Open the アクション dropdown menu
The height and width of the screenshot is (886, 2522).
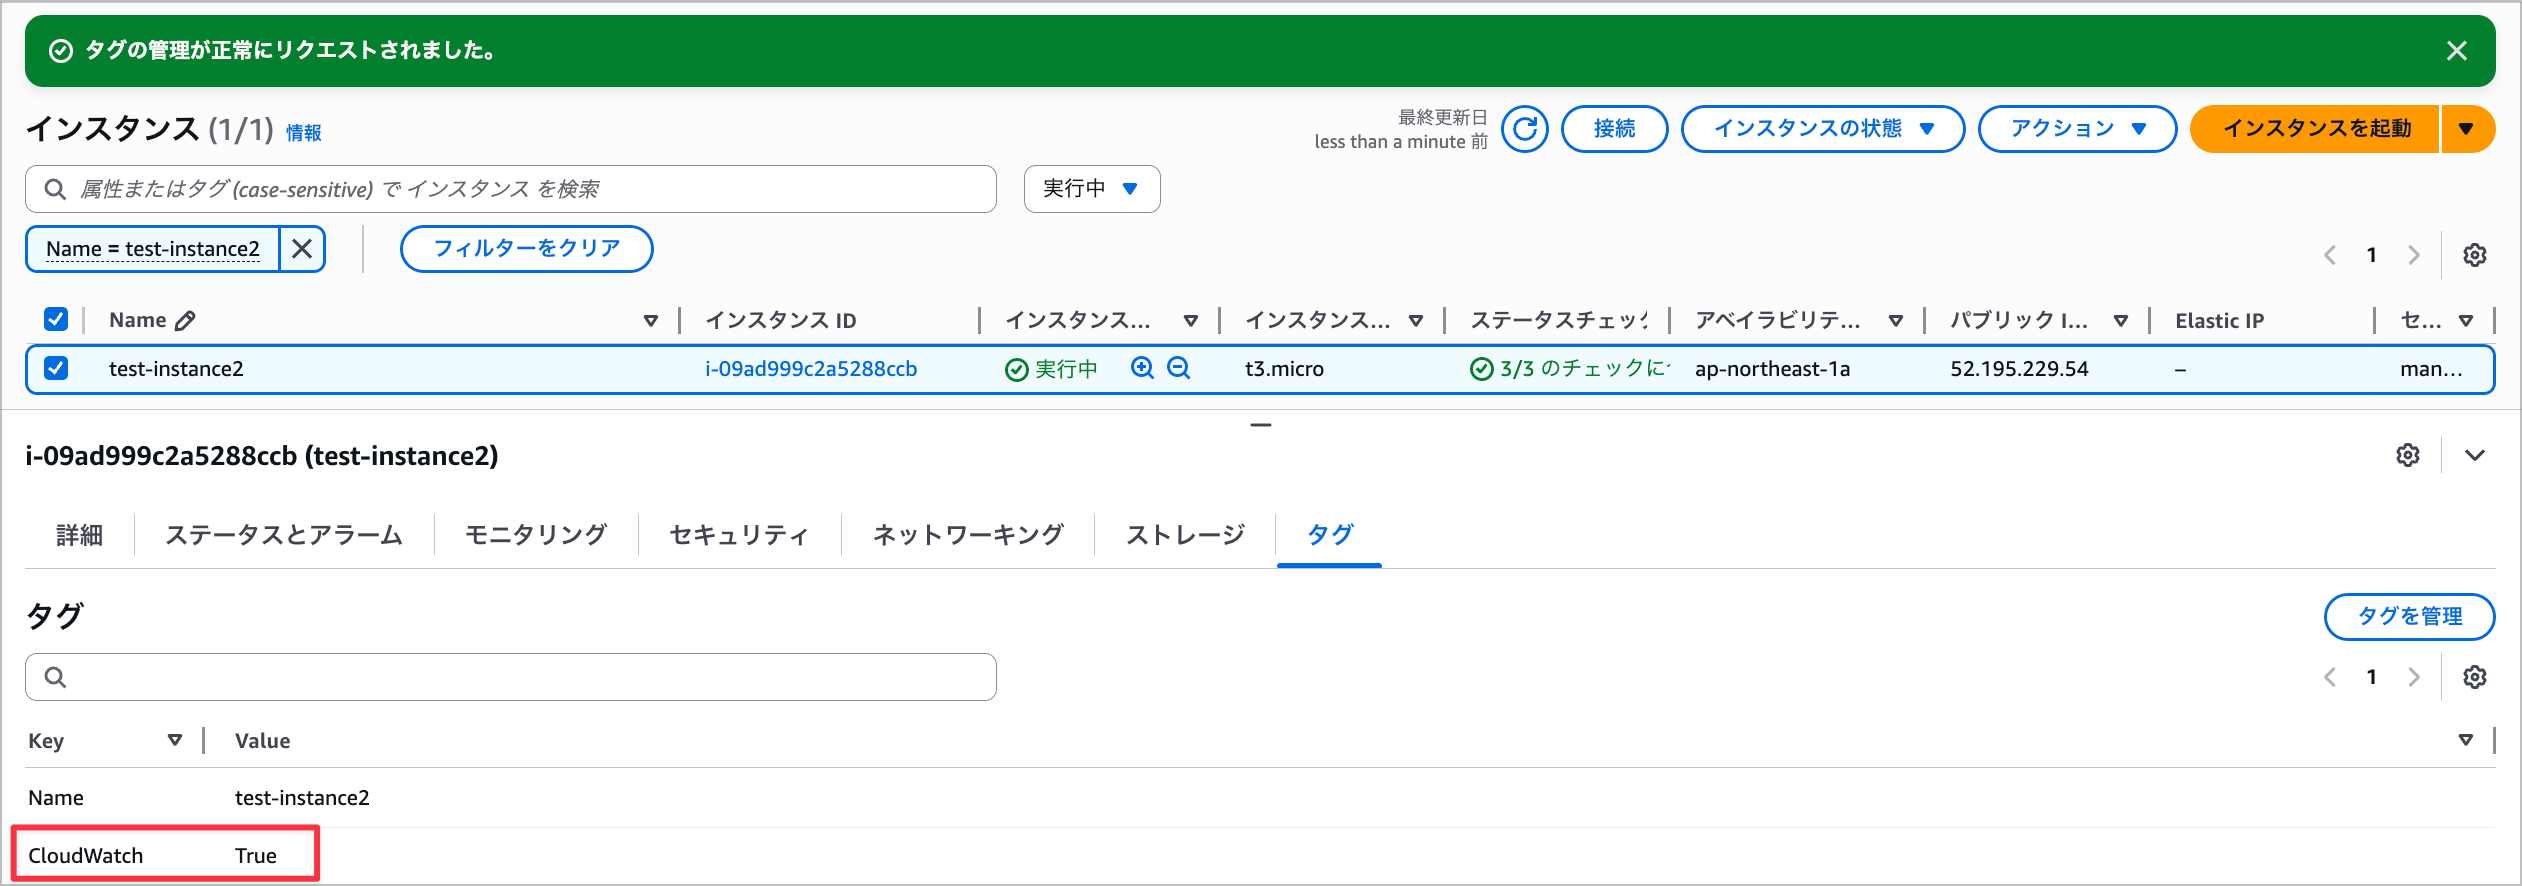(2077, 129)
